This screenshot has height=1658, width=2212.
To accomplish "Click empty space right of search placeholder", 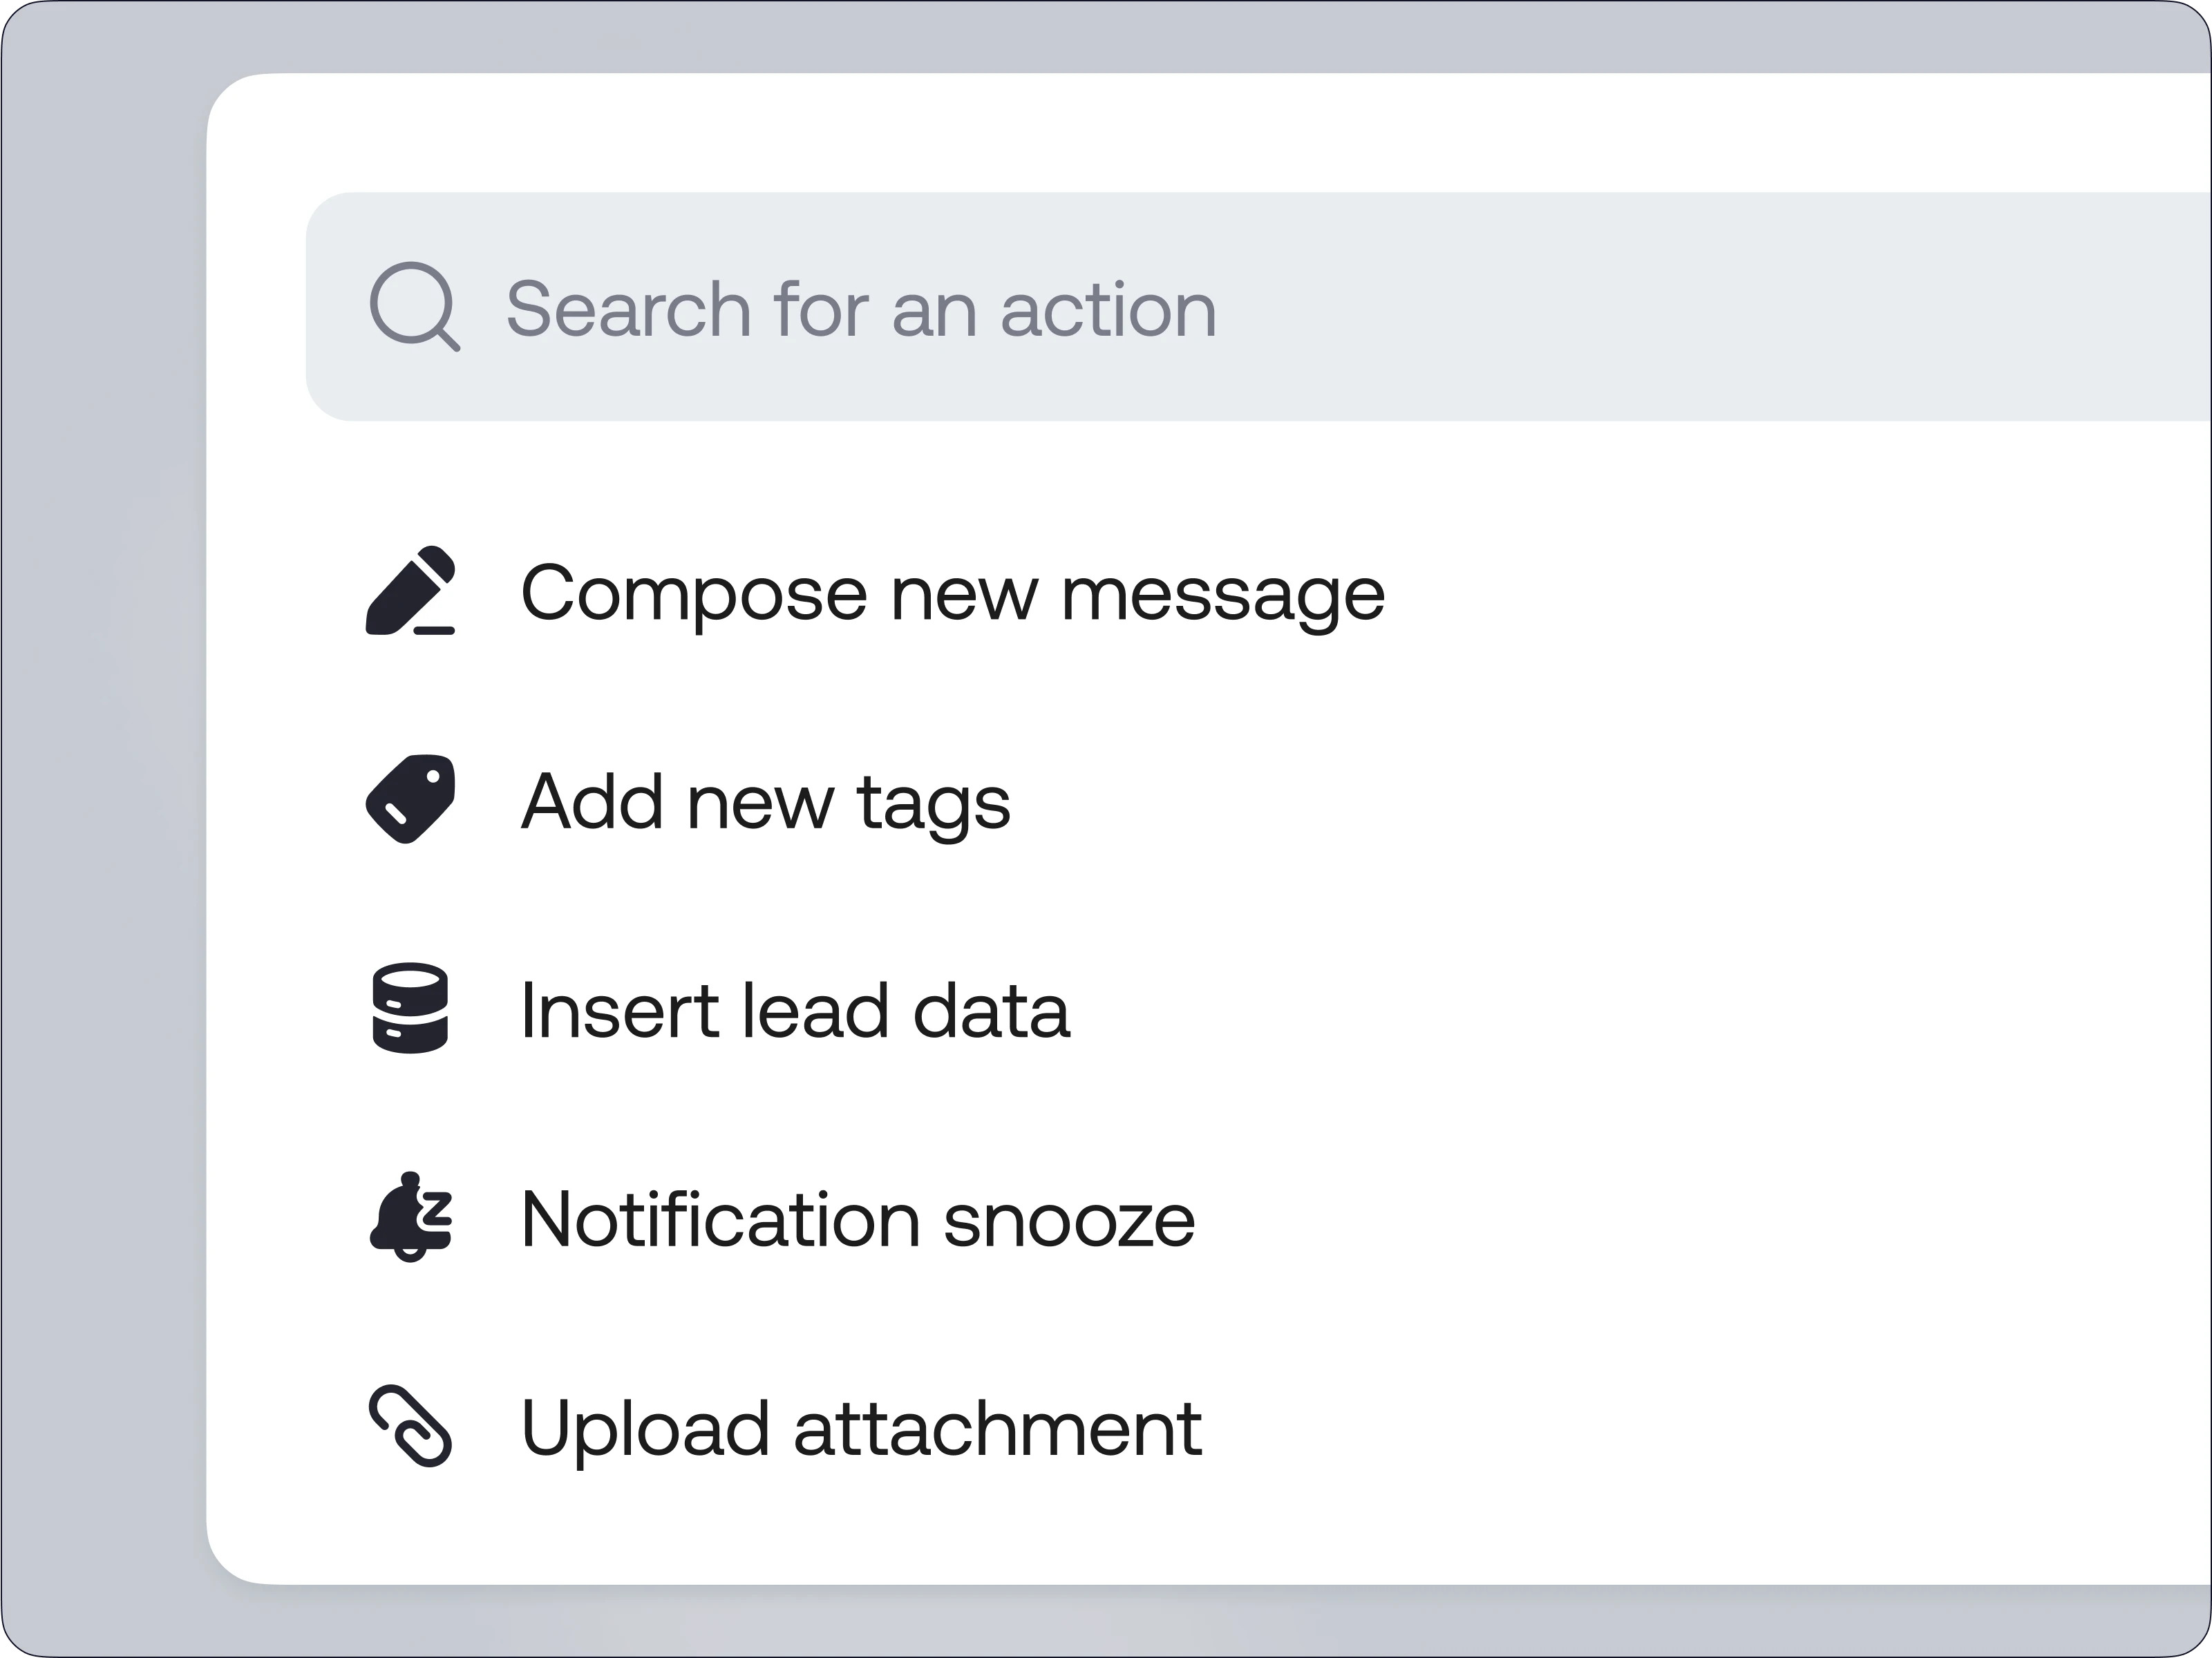I will click(1700, 306).
